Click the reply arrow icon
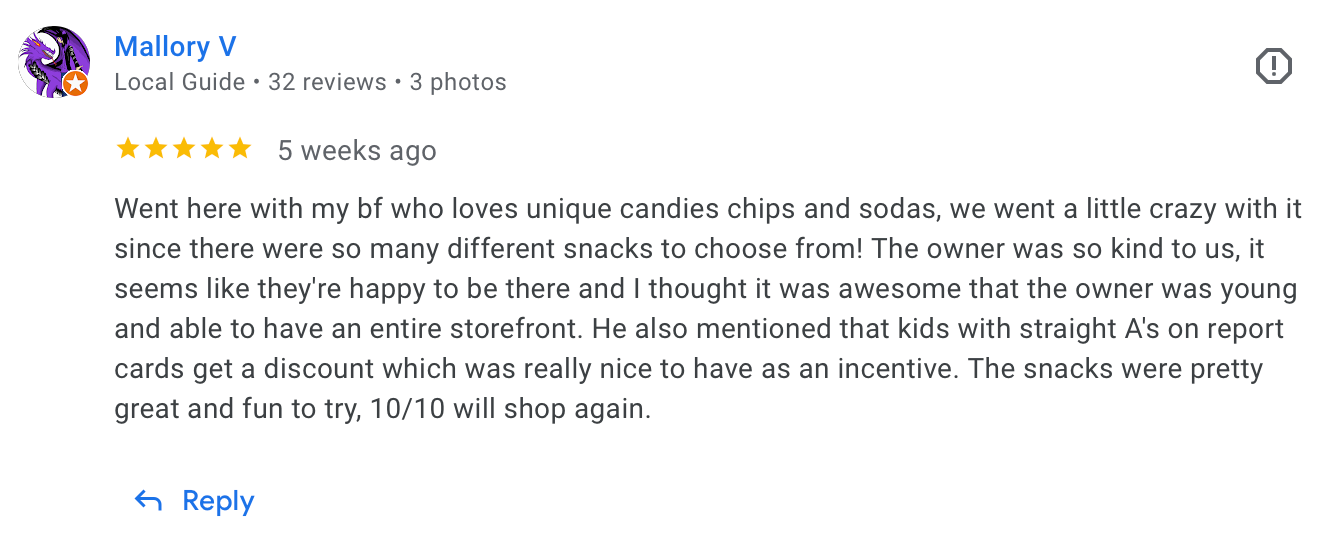This screenshot has height=550, width=1344. [x=148, y=501]
